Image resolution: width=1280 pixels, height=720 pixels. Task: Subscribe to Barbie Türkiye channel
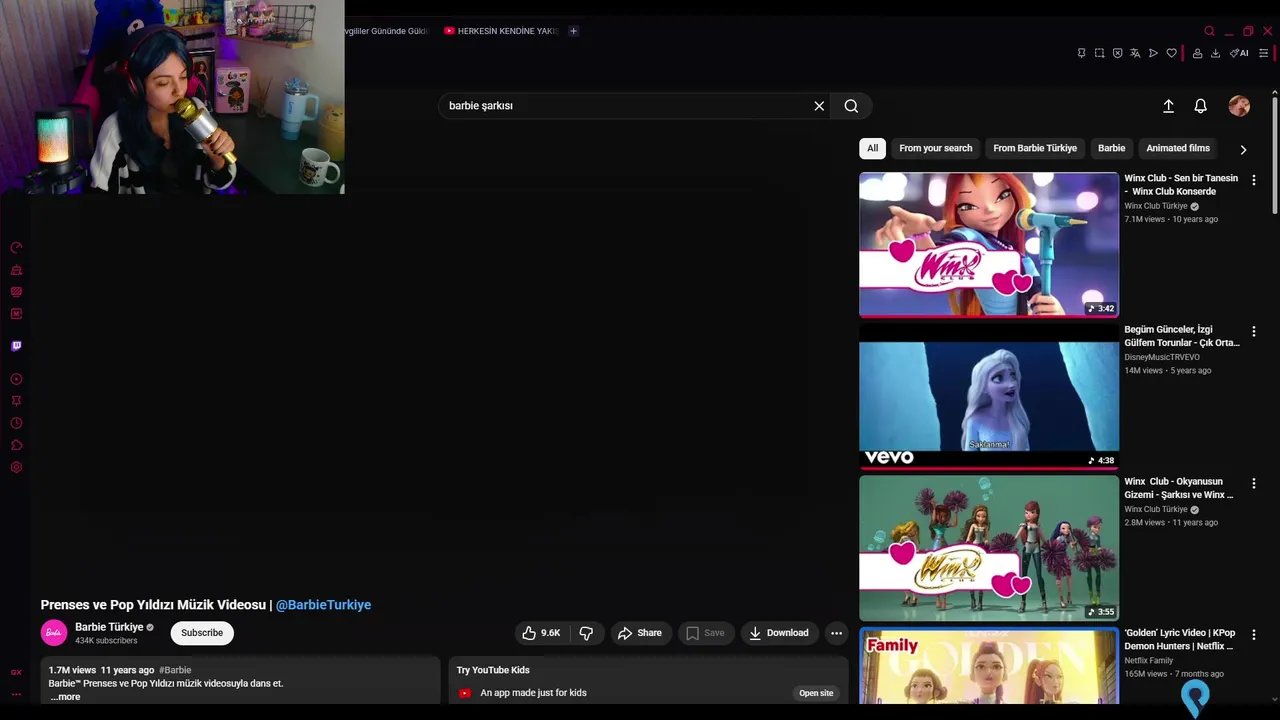pyautogui.click(x=202, y=633)
